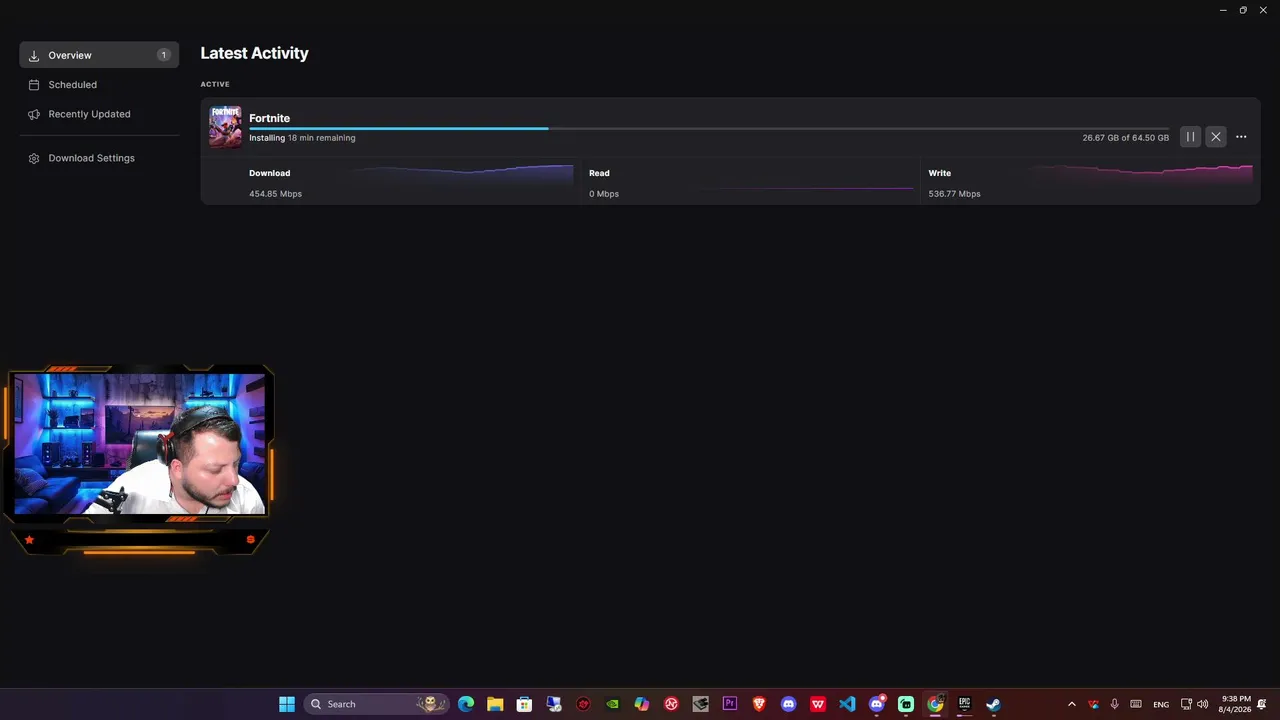Screen dimensions: 1280x720
Task: Click the Write speed graph
Action: 1142,174
